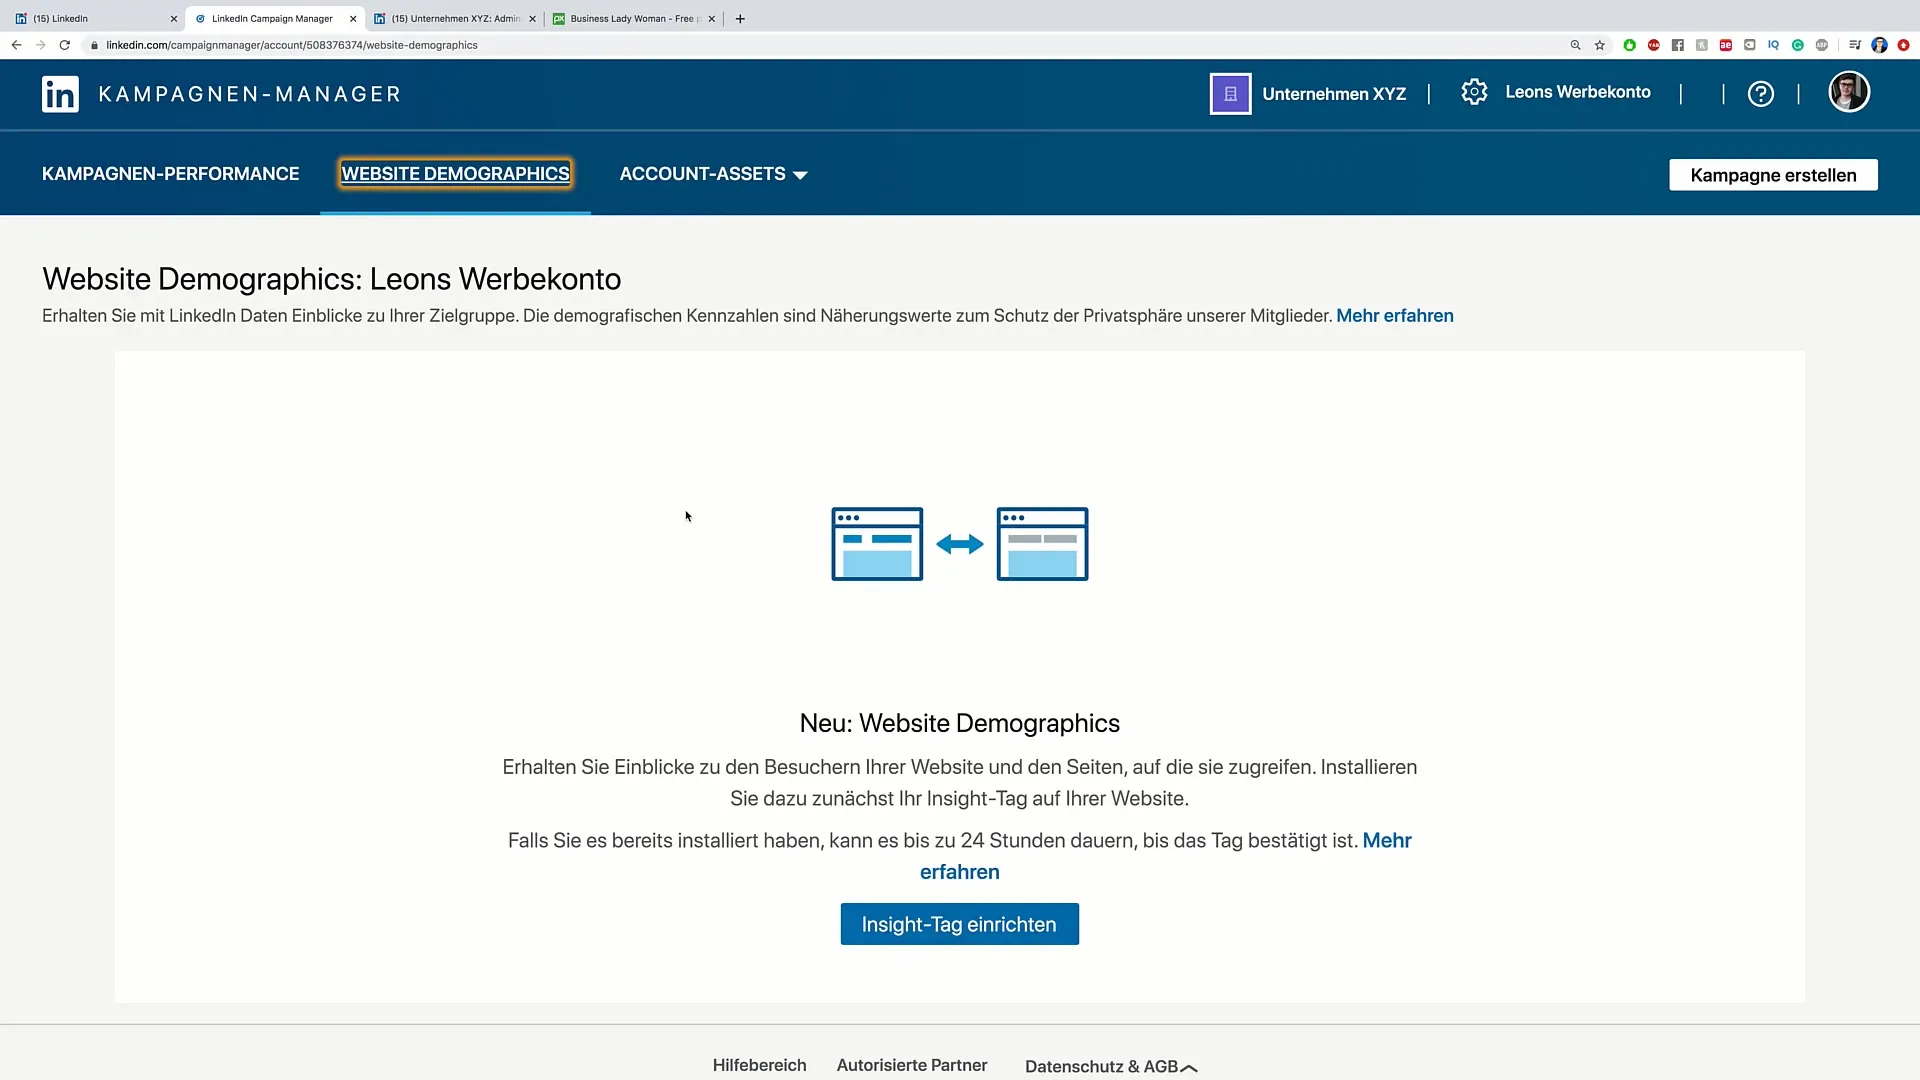Open the media control playlist icon
This screenshot has width=1920, height=1080.
[1855, 45]
